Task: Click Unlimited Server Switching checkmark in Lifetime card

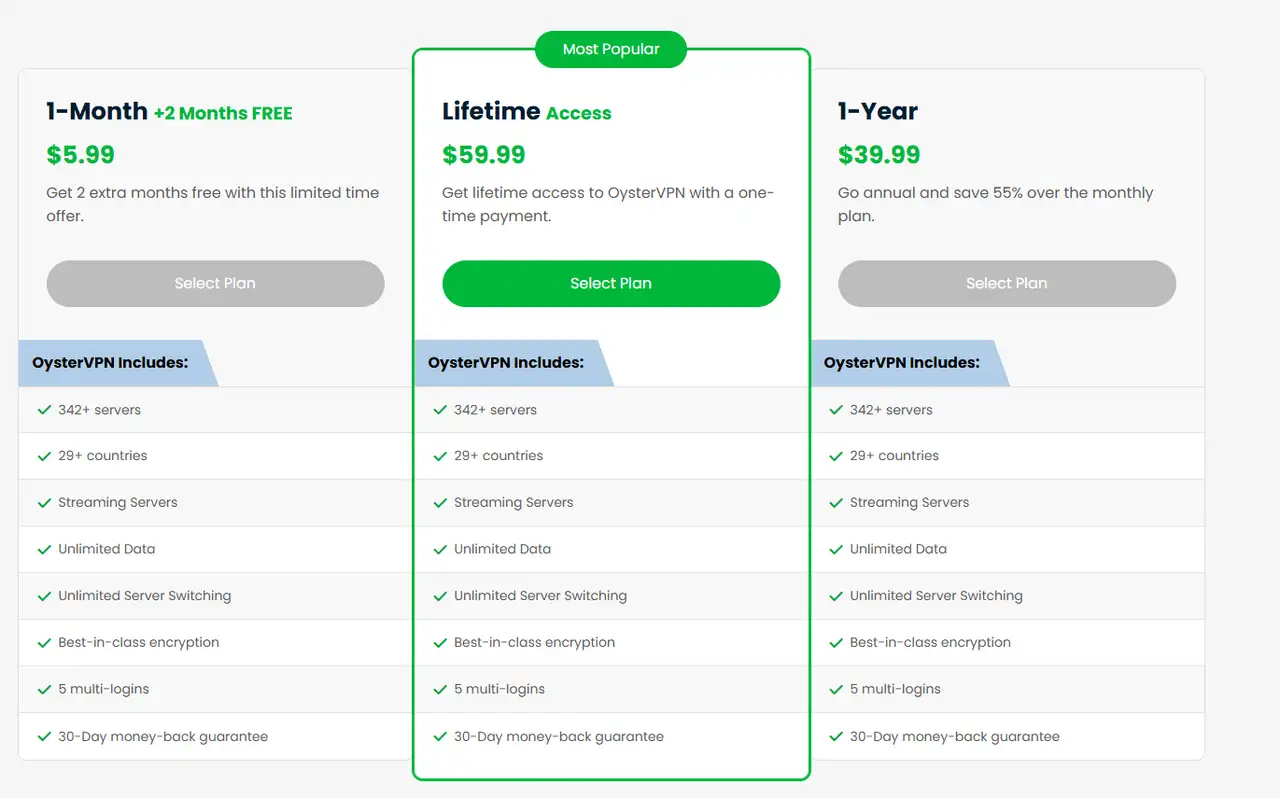Action: coord(440,595)
